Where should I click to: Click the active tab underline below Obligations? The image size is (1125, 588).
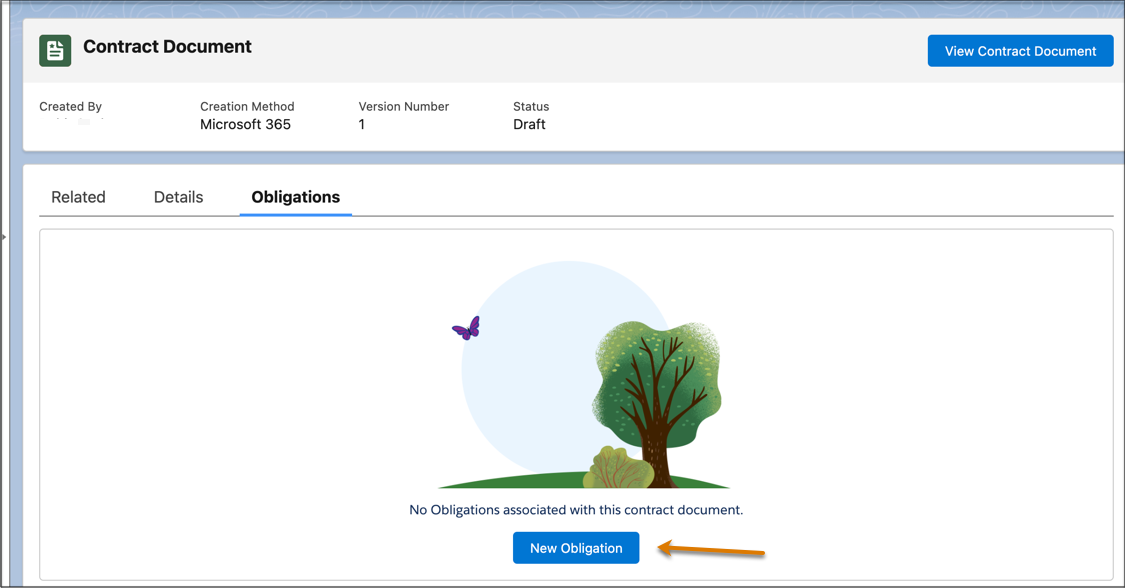click(295, 214)
